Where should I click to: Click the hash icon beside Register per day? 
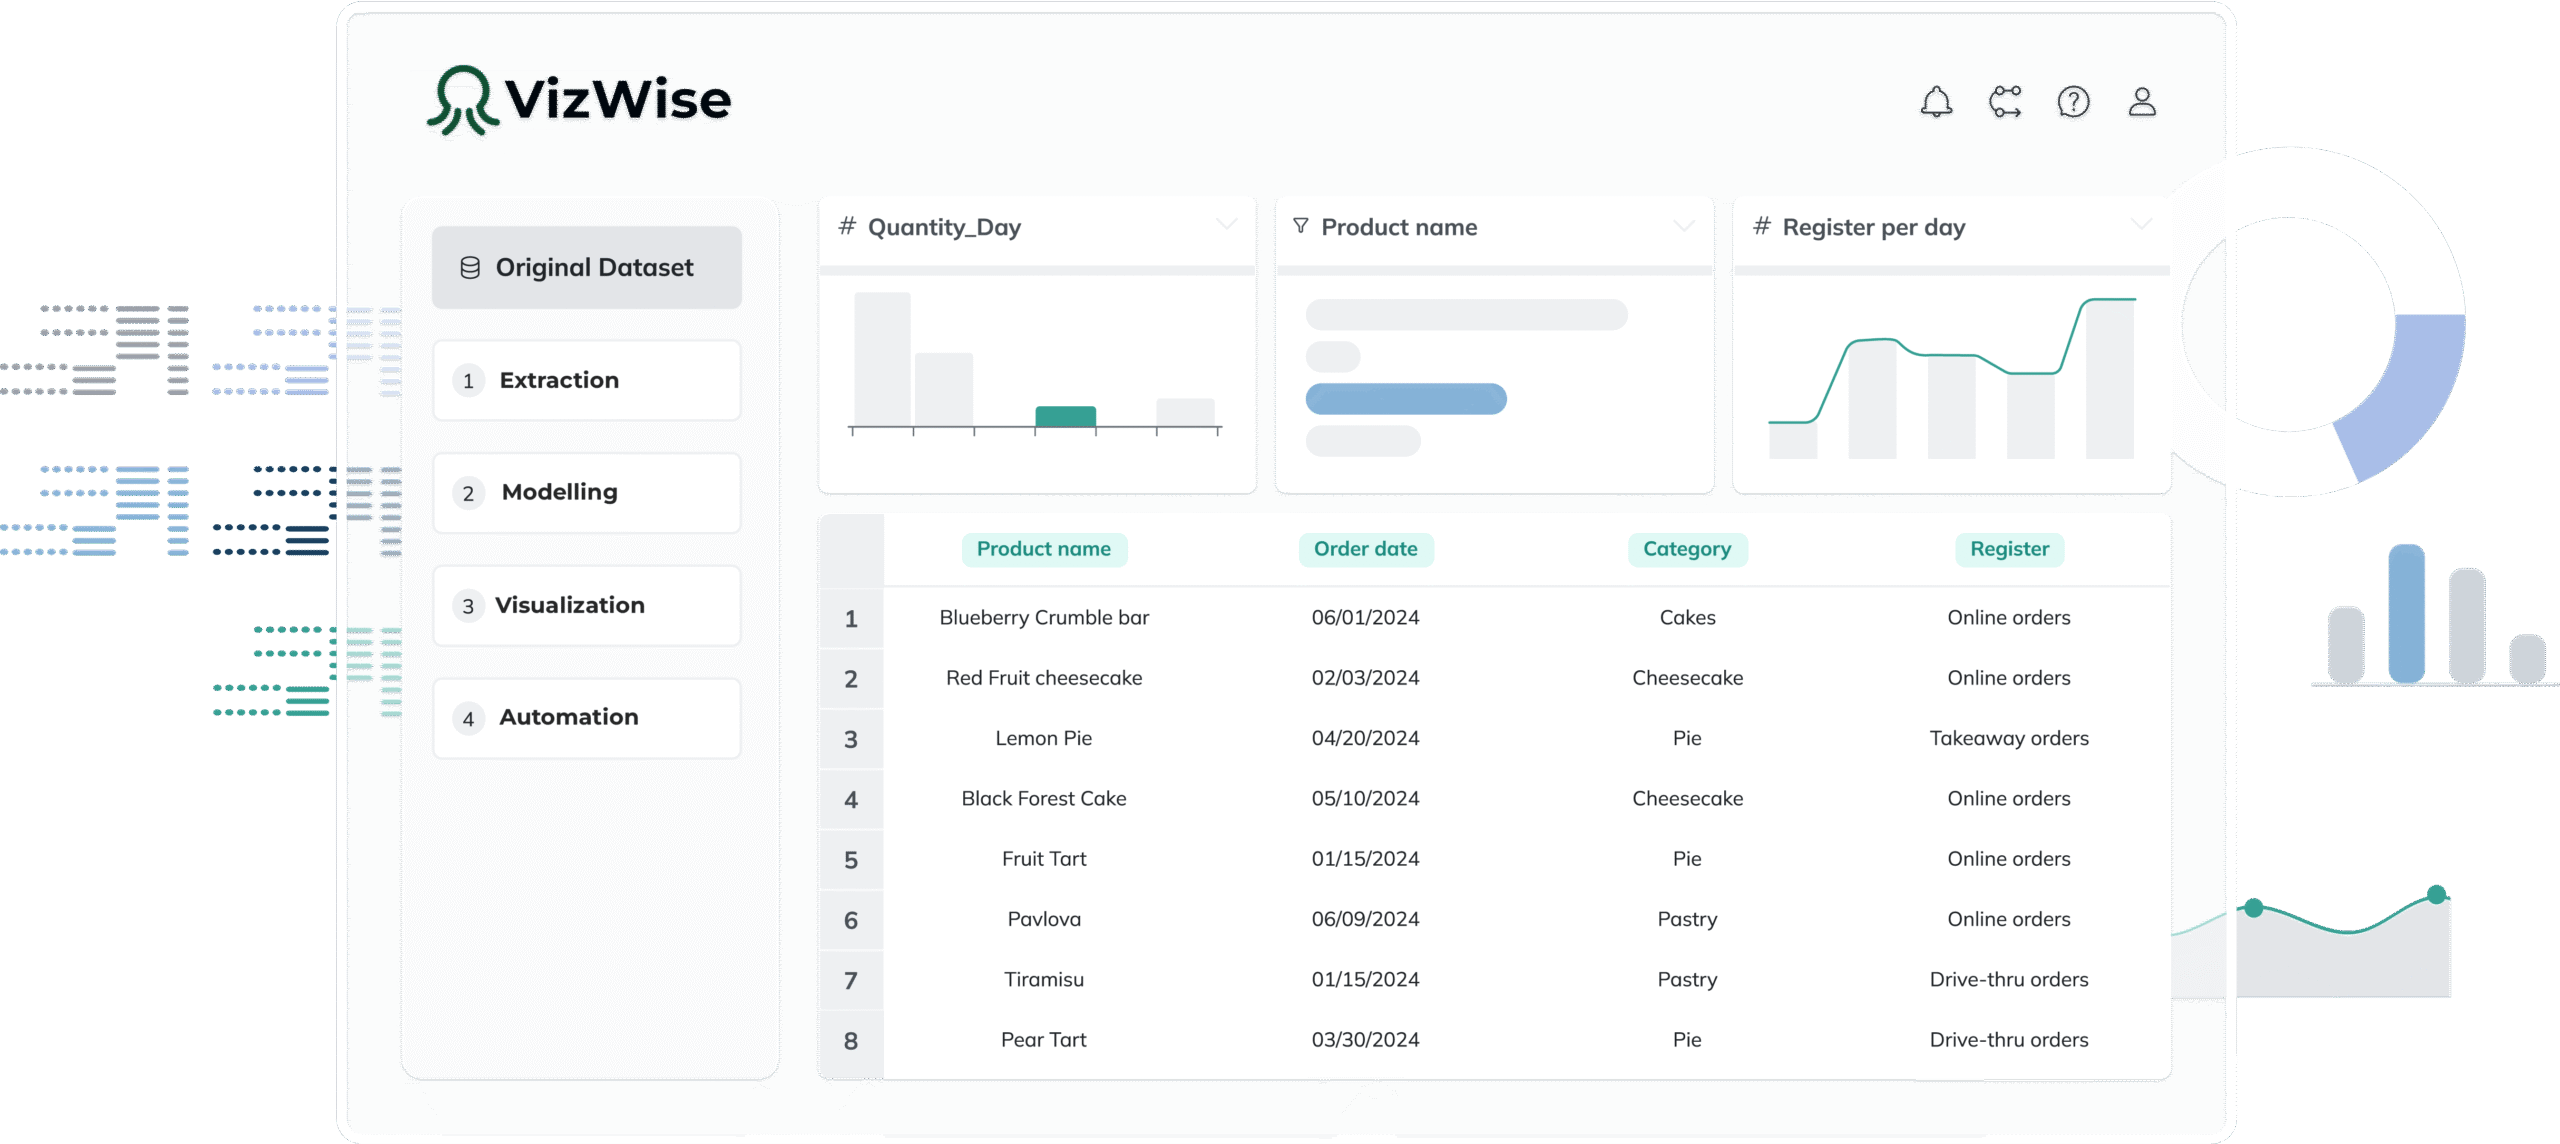(x=1761, y=226)
